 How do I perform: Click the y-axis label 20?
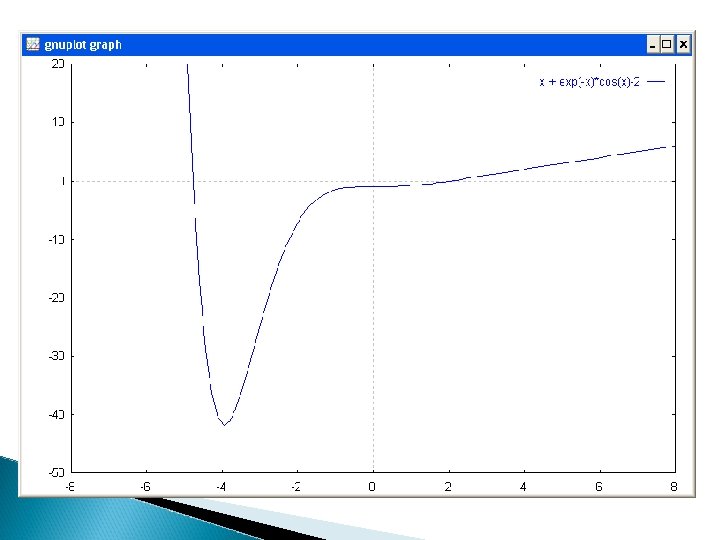[x=58, y=64]
